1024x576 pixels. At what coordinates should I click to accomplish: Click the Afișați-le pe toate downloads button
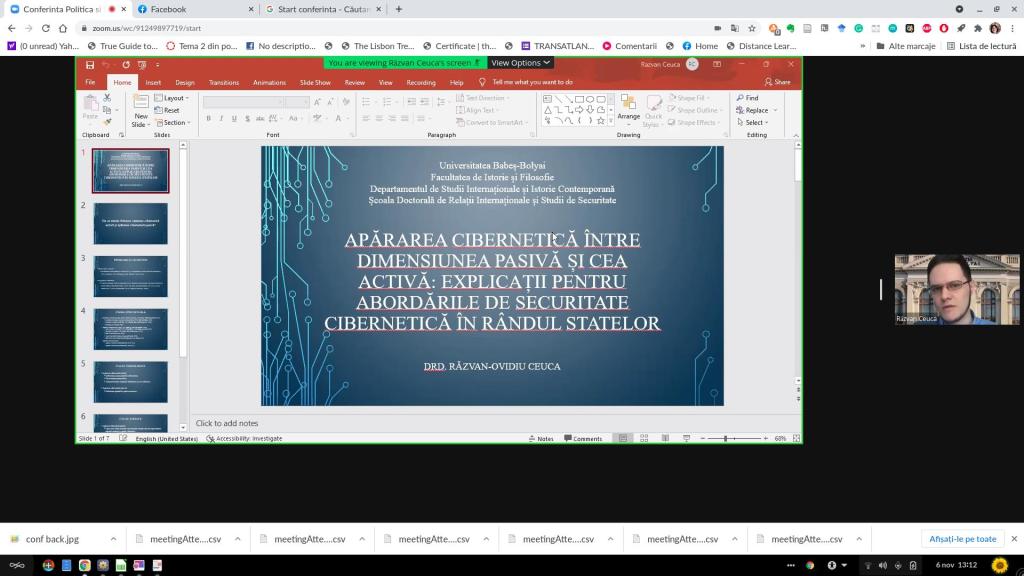click(962, 539)
